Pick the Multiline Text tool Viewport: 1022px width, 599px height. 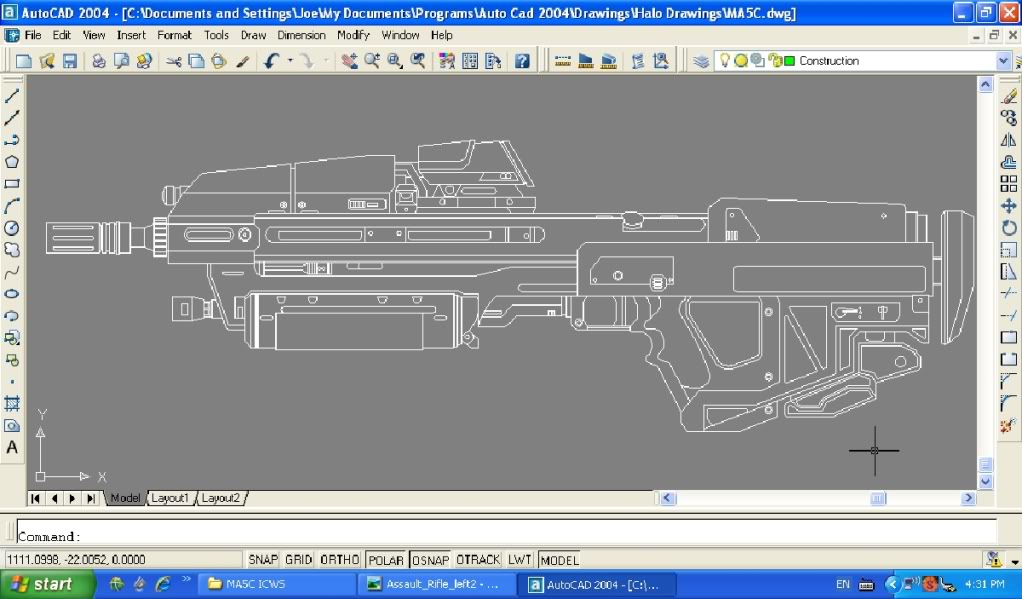pyautogui.click(x=13, y=448)
